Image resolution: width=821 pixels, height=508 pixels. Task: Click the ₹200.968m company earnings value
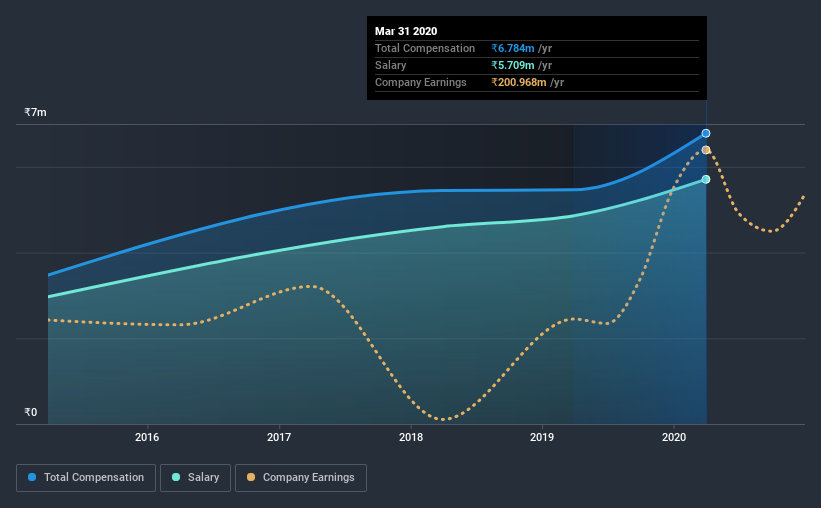point(519,82)
